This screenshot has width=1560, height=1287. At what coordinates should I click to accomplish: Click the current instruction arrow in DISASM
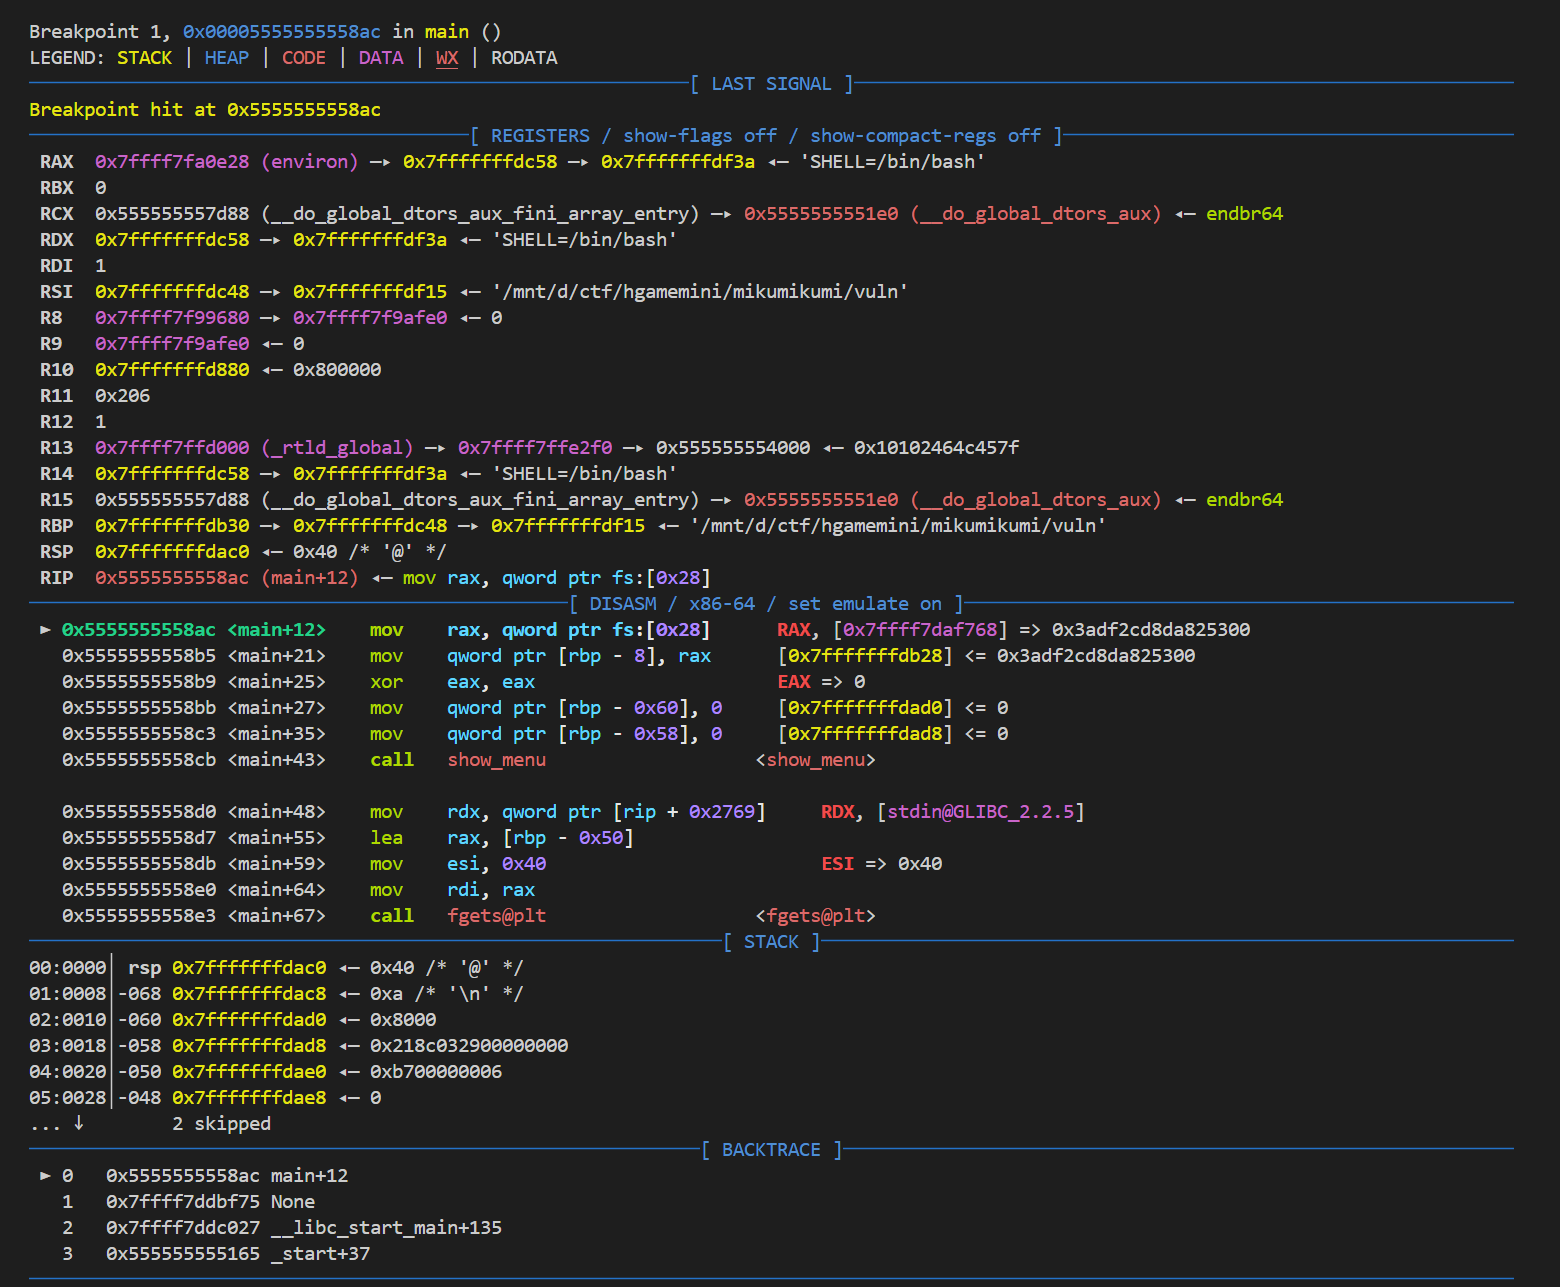click(x=45, y=630)
